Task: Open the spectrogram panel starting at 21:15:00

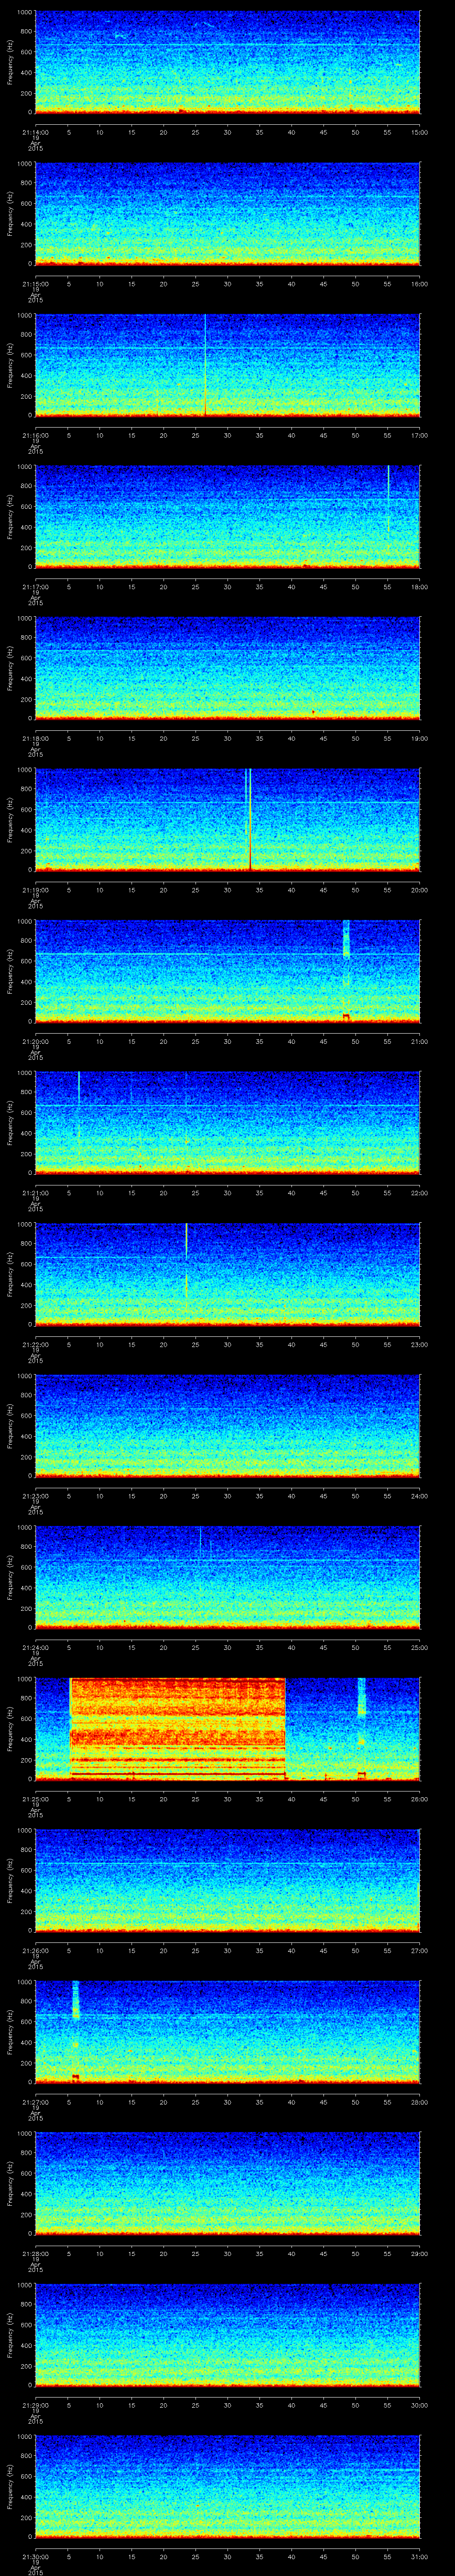Action: pyautogui.click(x=227, y=213)
